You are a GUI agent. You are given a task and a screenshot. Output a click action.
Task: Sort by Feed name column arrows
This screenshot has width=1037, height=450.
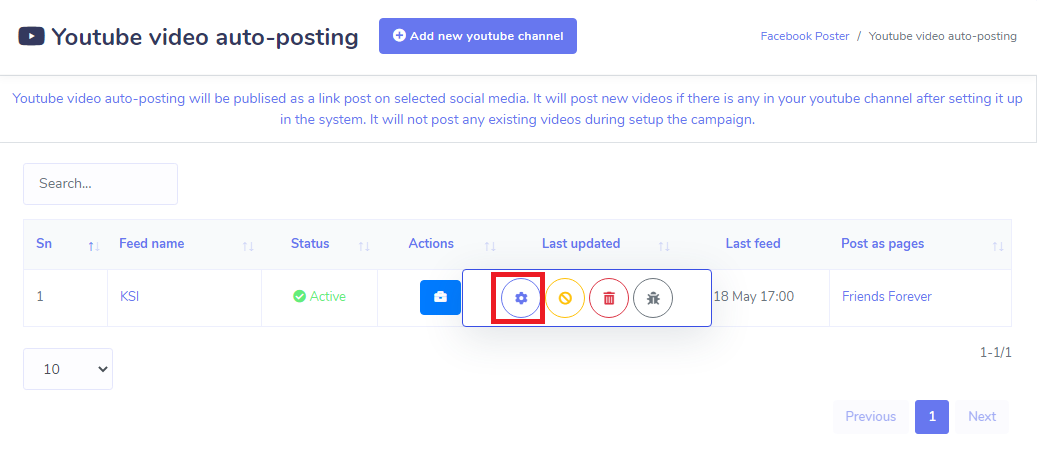(x=248, y=246)
